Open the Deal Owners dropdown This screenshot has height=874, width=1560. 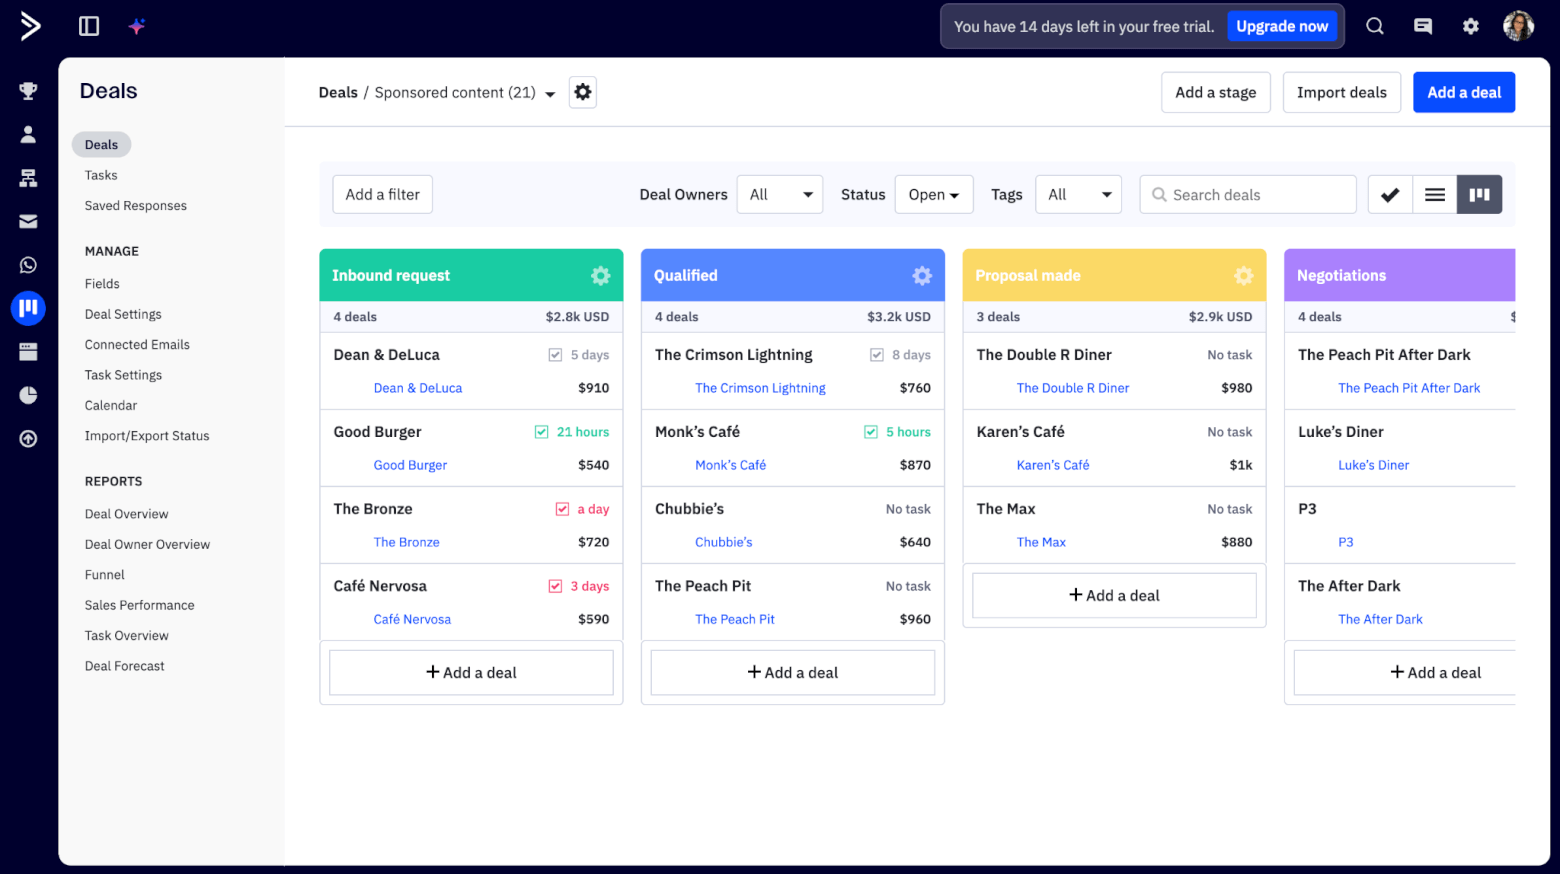click(x=779, y=194)
